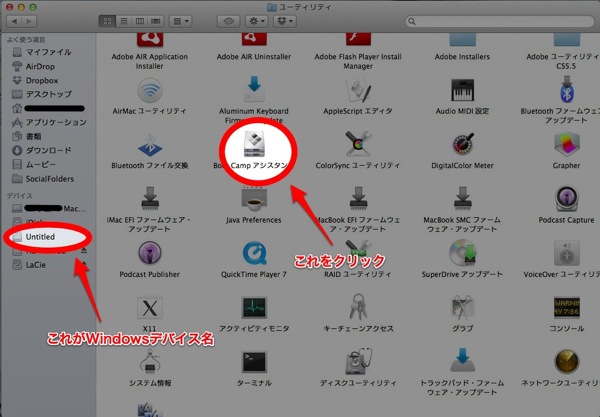This screenshot has width=600, height=417.
Task: Switch to icon view in toolbar
Action: point(107,21)
